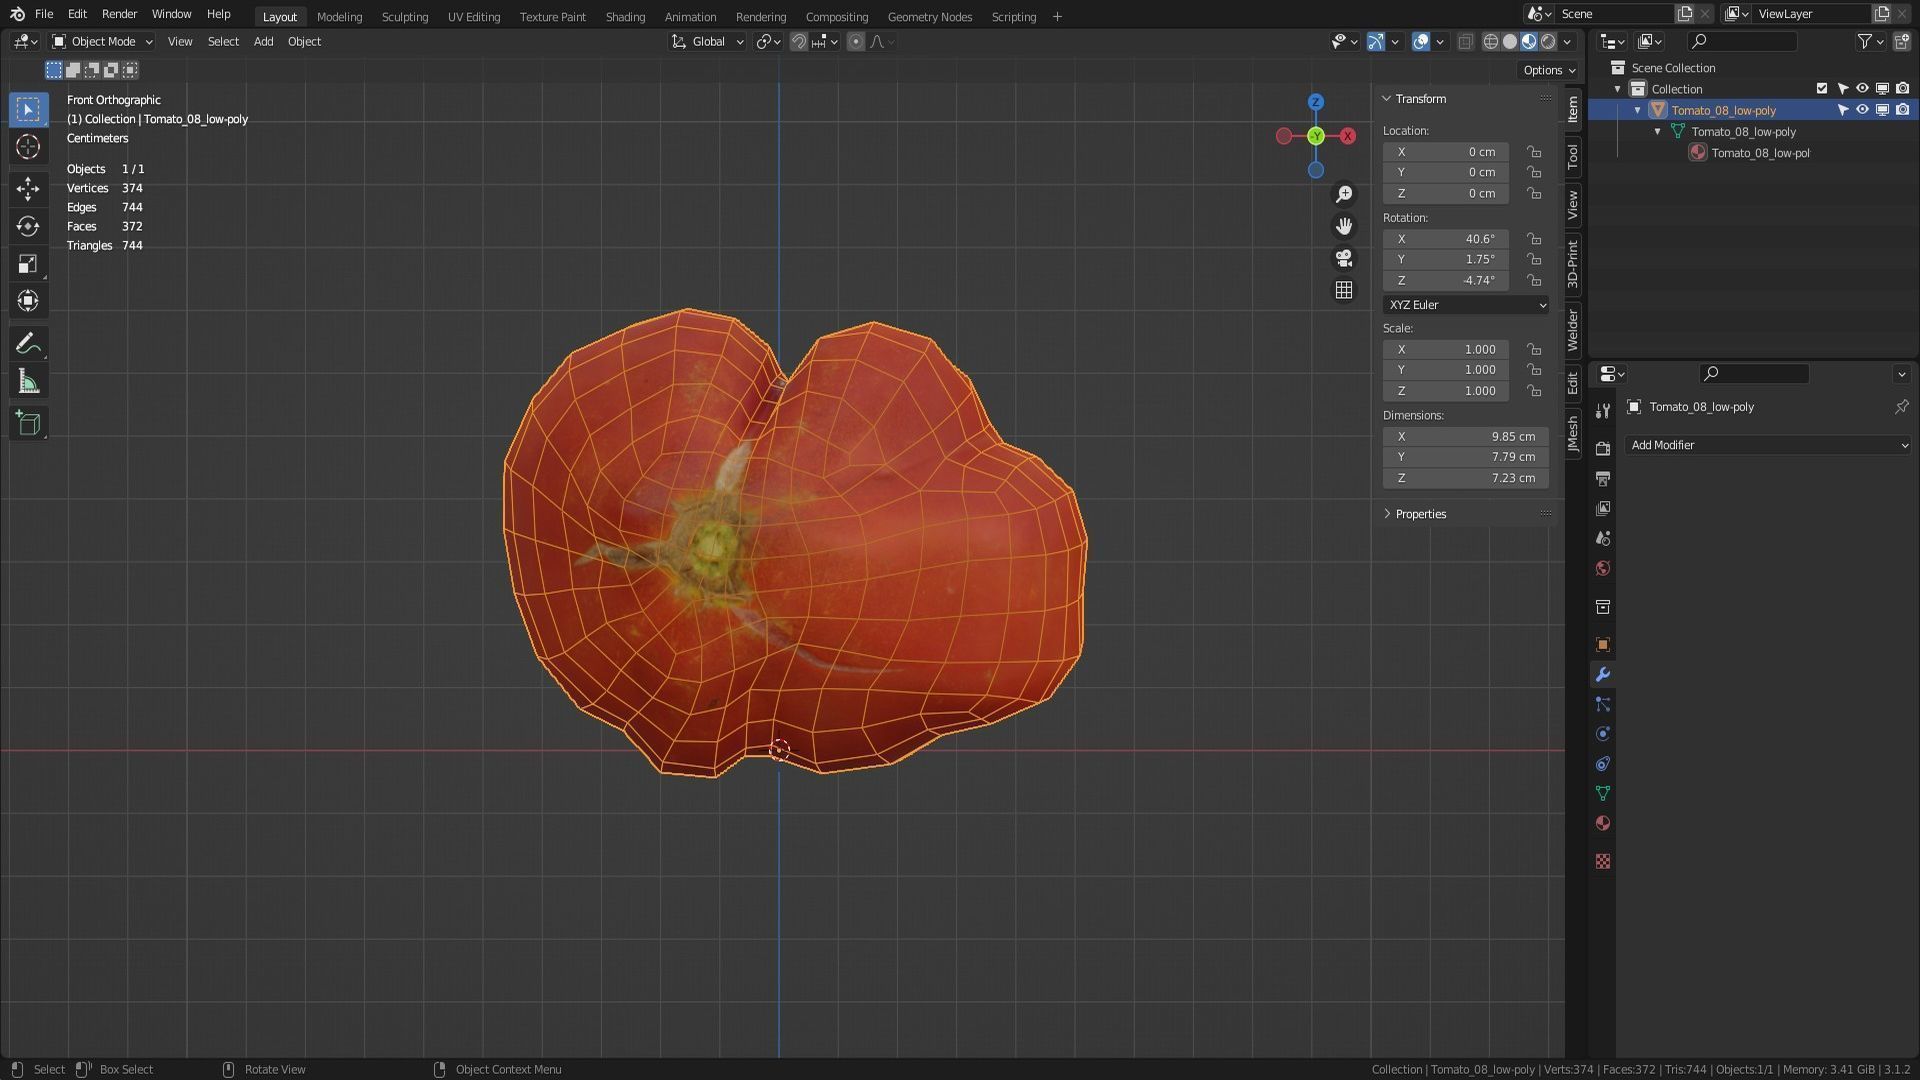The width and height of the screenshot is (1920, 1080).
Task: Click the outliner filter funnel icon
Action: [1865, 41]
